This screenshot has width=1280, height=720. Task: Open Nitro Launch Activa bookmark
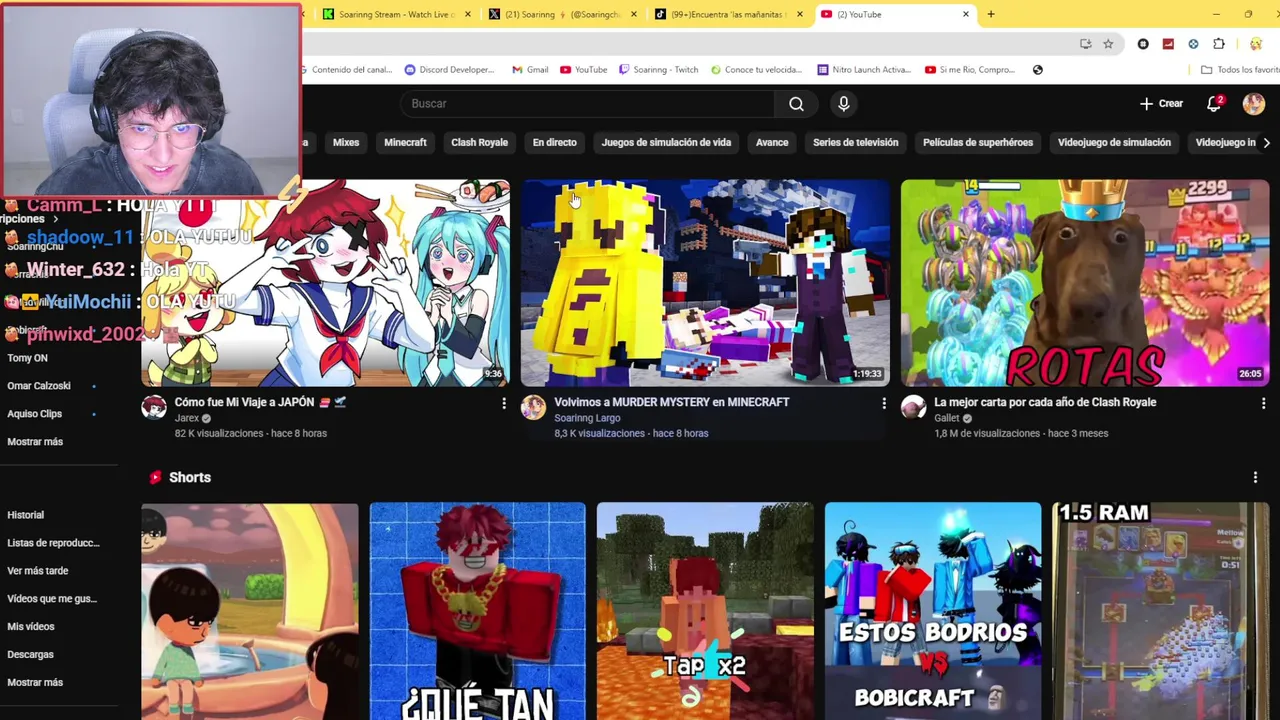click(x=864, y=70)
